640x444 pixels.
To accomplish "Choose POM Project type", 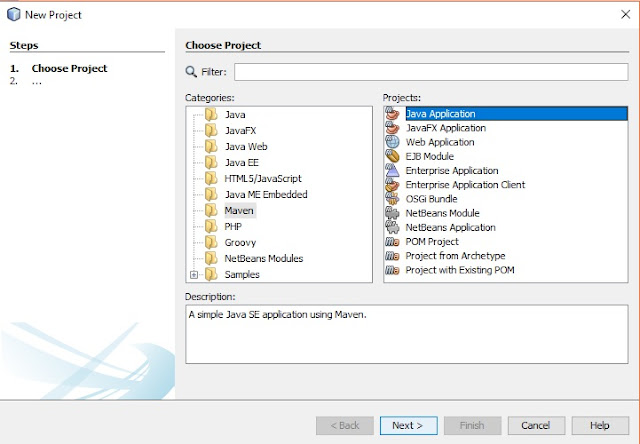I will [x=432, y=242].
